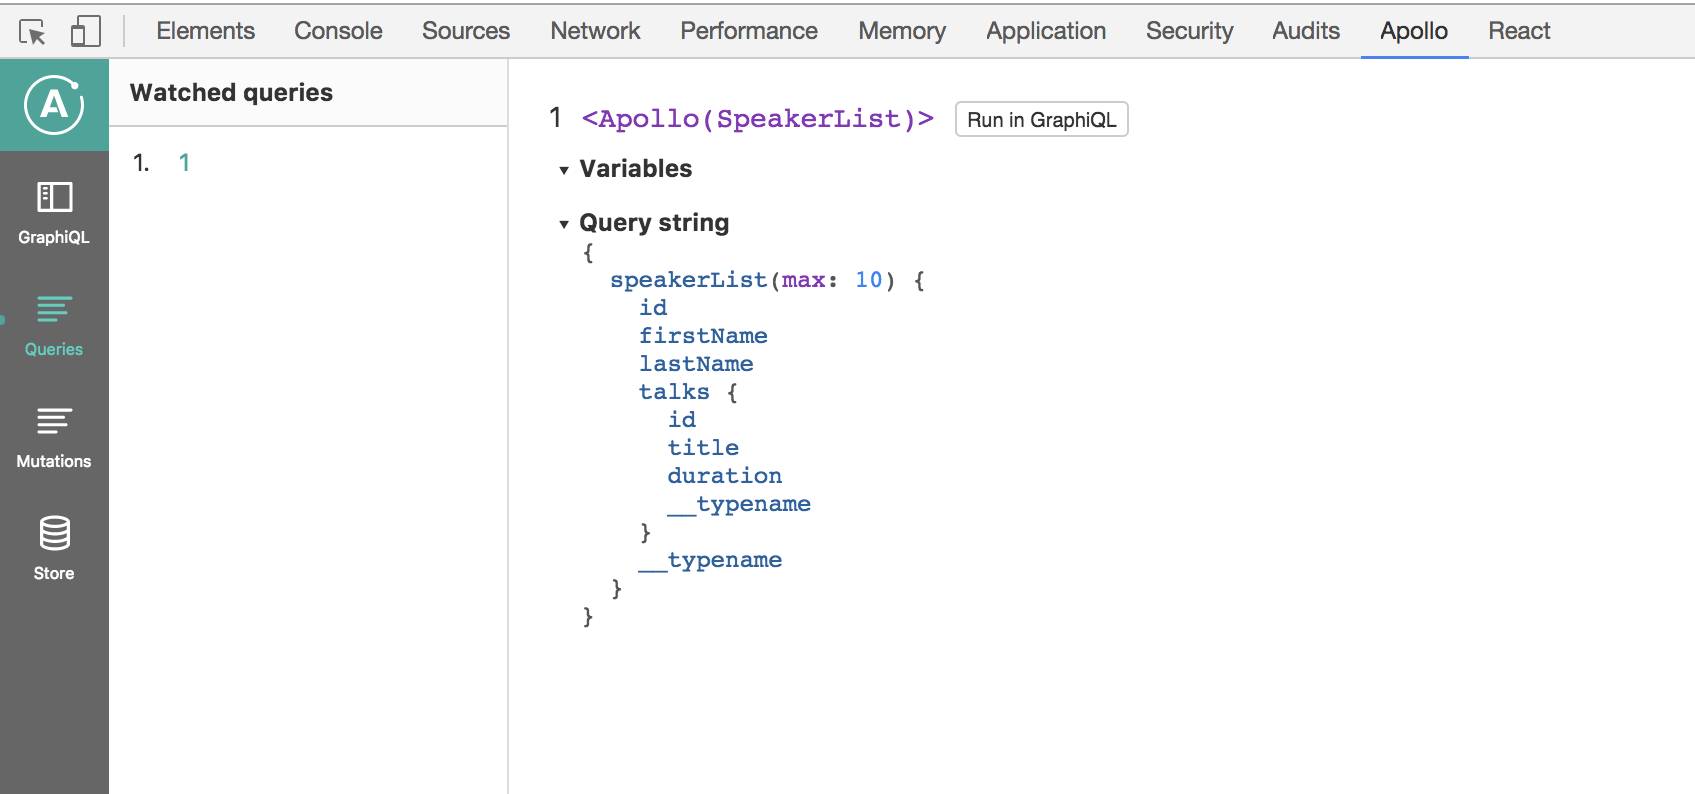Switch to the Console tab
This screenshot has width=1695, height=794.
point(338,31)
